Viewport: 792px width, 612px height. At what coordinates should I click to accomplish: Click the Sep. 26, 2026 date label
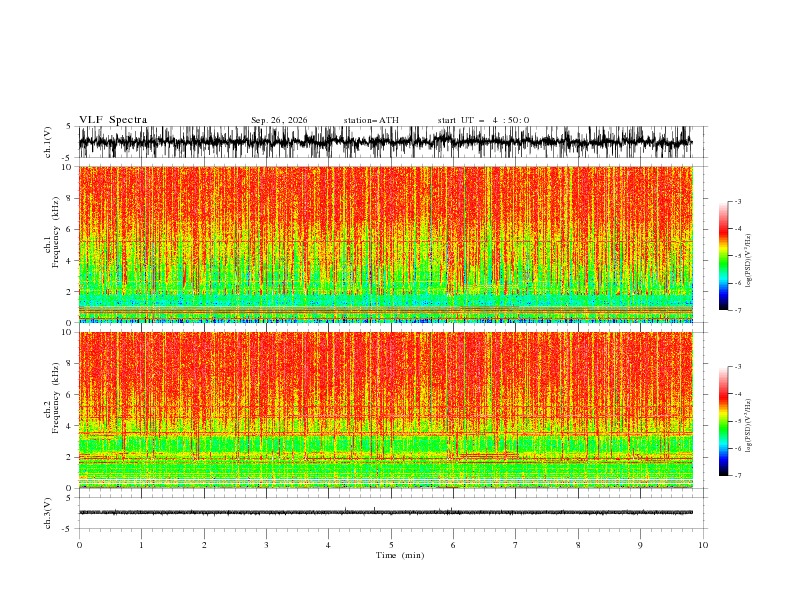(279, 120)
